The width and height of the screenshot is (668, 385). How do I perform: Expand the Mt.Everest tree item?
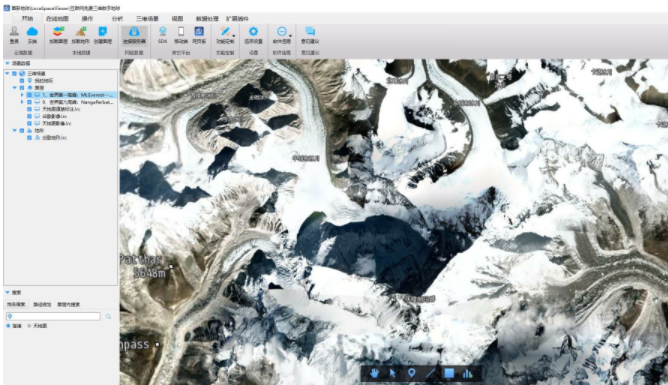click(22, 95)
